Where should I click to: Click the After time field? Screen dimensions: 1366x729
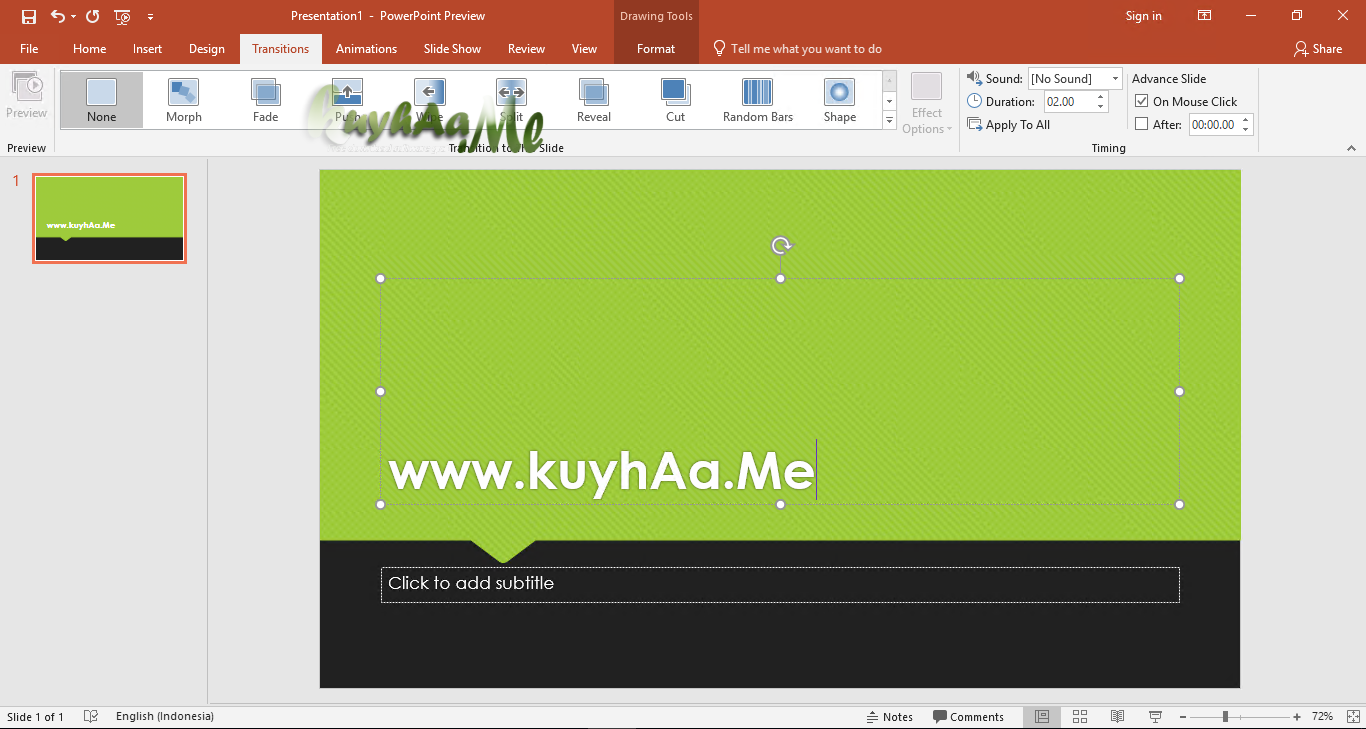click(1213, 125)
